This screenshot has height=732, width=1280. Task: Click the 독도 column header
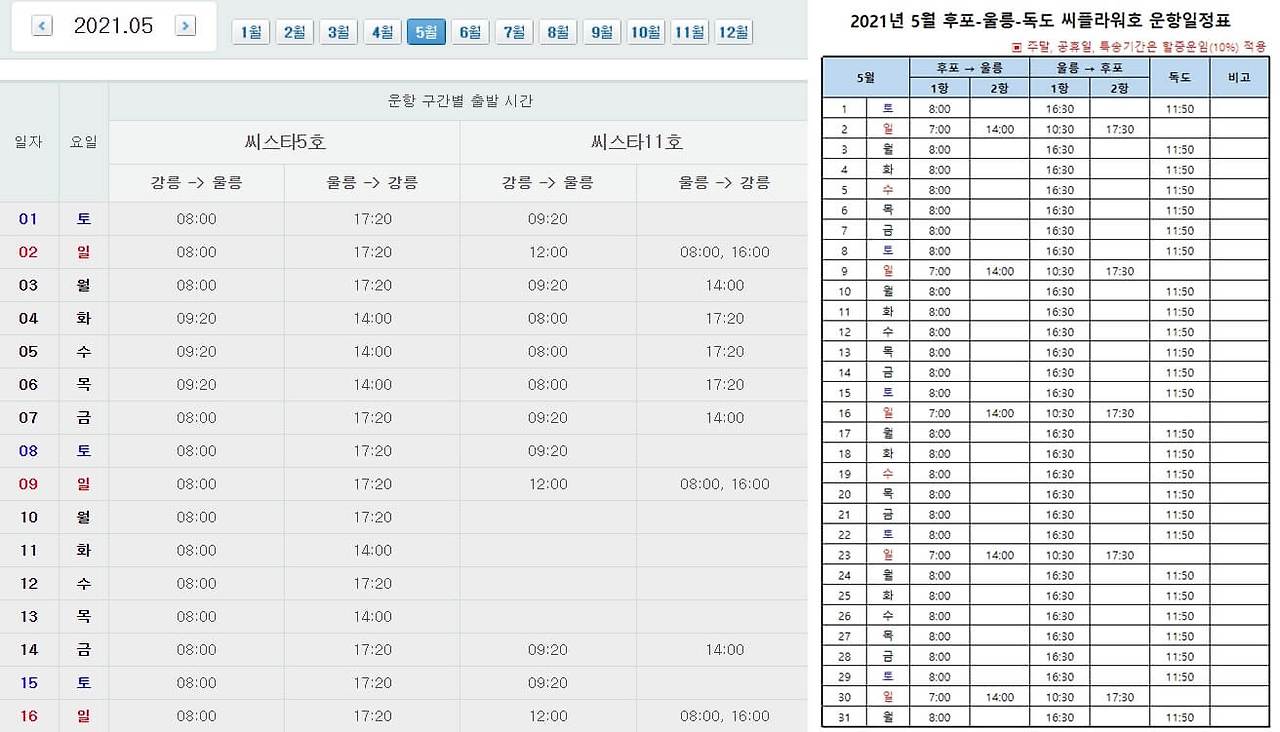click(1180, 77)
